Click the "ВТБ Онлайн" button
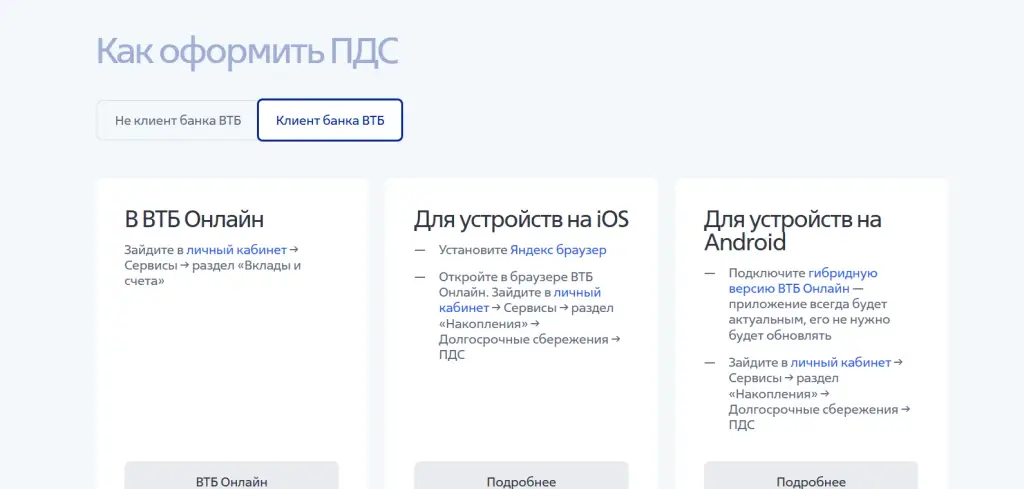 [x=232, y=475]
